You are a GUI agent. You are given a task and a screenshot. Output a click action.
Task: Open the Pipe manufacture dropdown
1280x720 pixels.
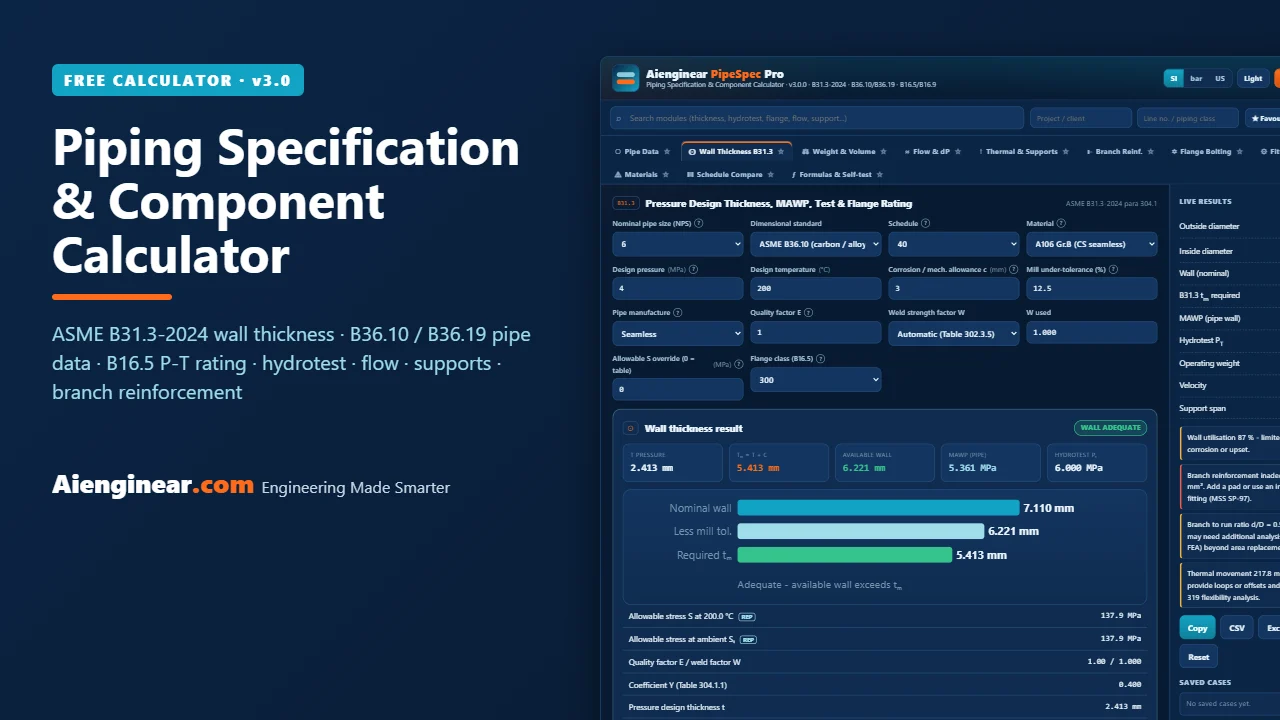point(678,334)
